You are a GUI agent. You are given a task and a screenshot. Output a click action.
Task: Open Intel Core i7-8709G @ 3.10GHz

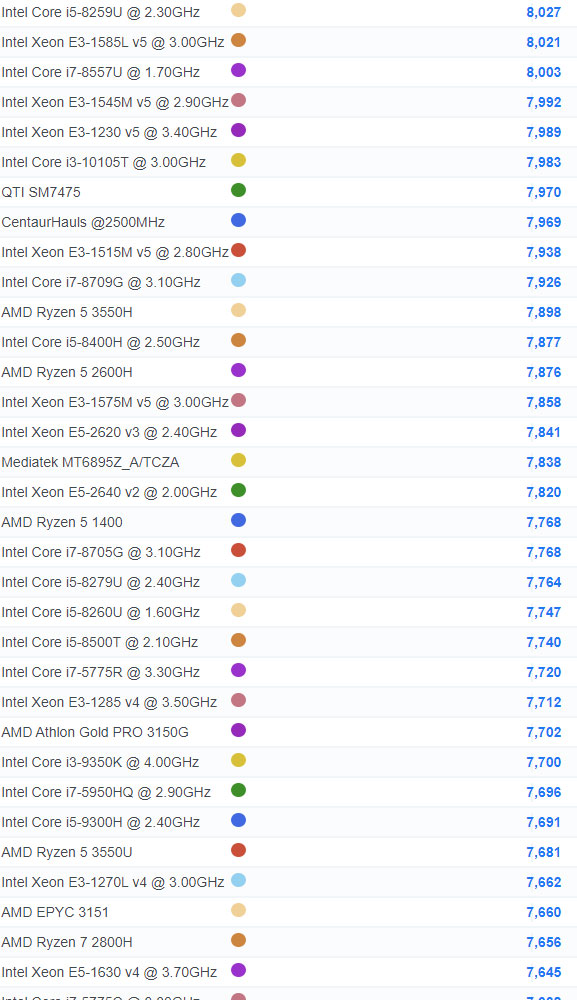101,282
